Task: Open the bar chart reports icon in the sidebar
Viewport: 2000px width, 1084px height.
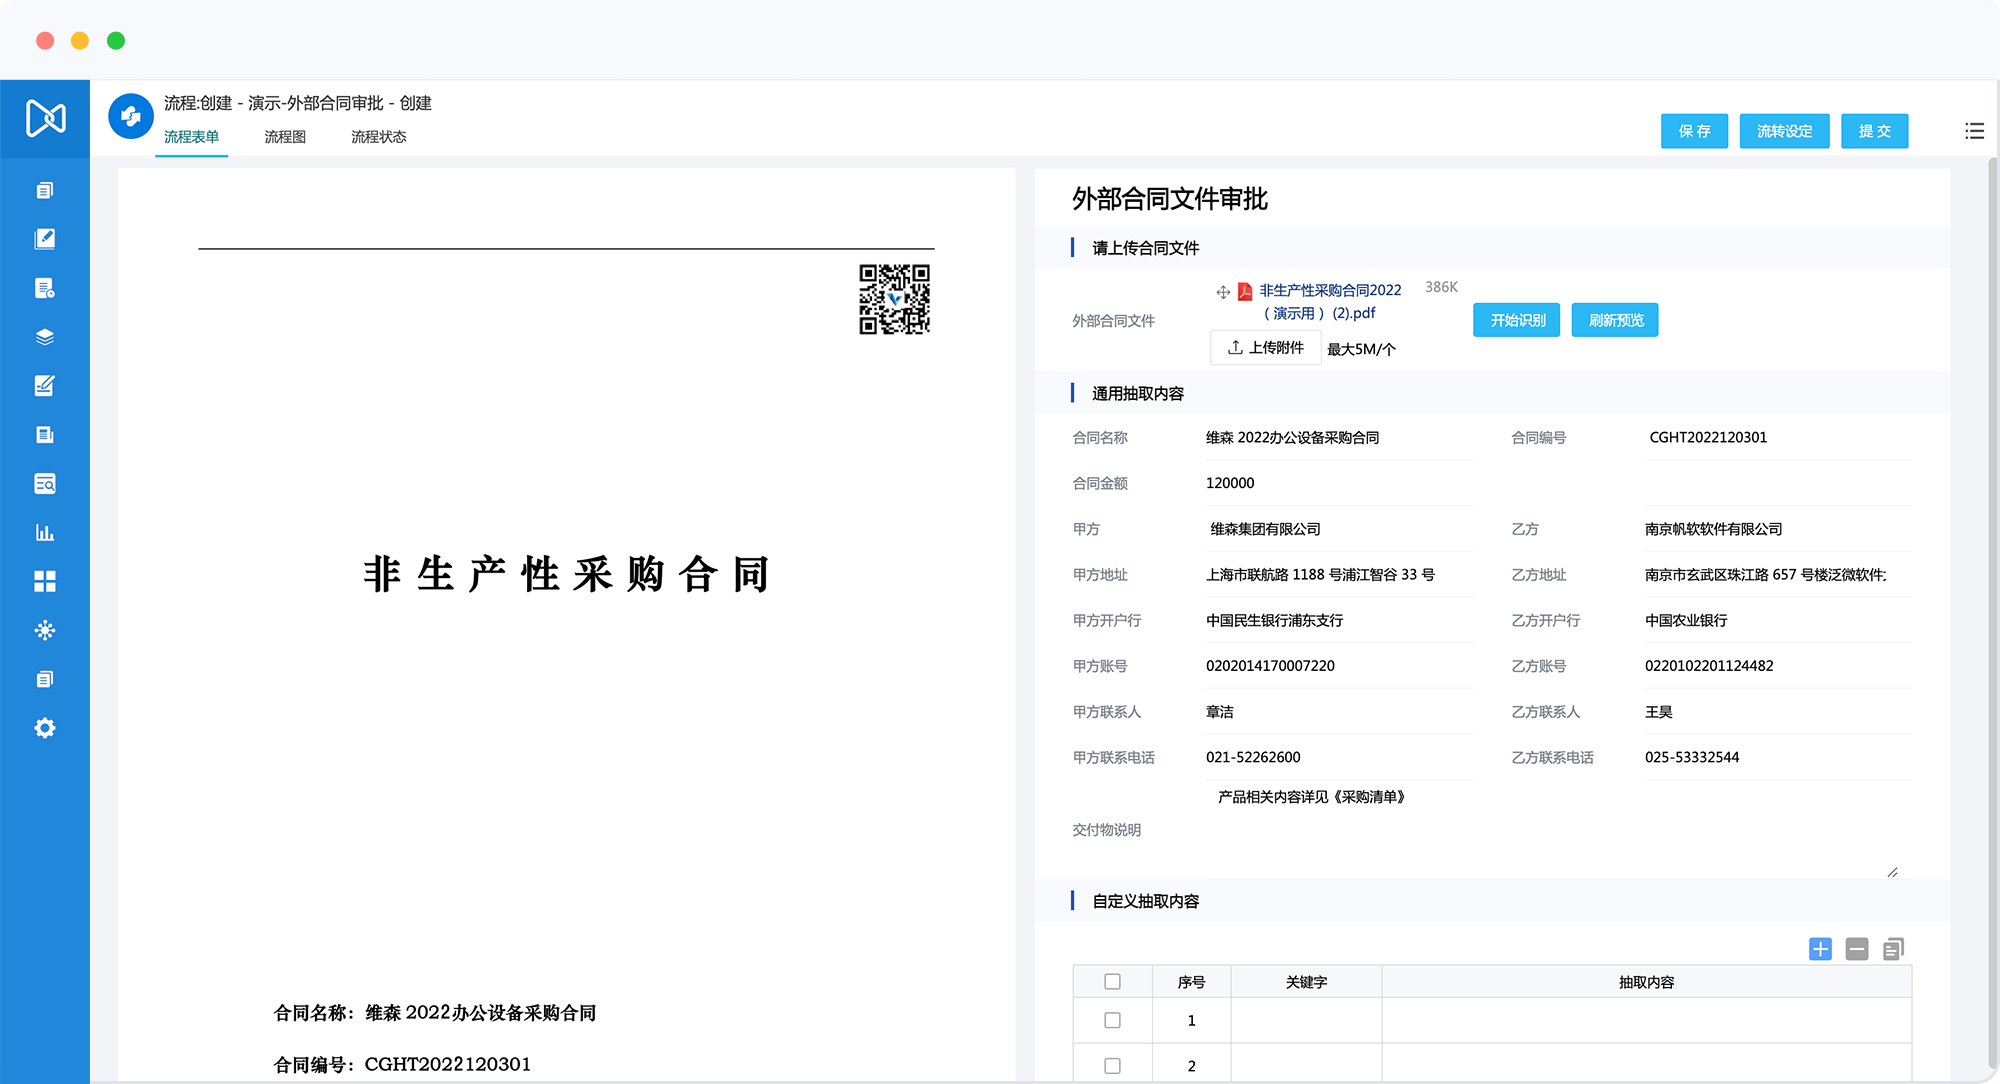Action: tap(45, 532)
